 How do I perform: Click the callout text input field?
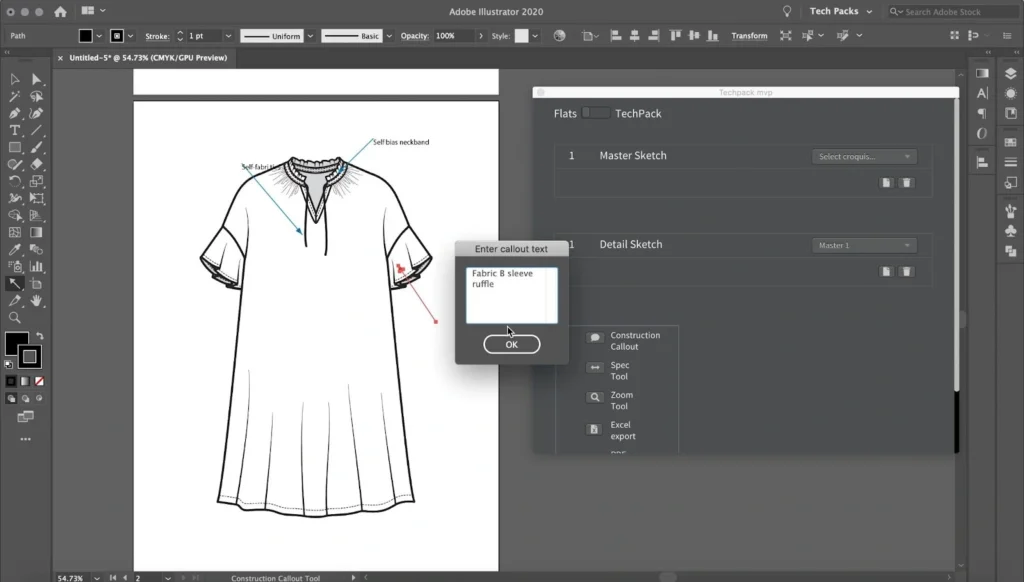511,295
